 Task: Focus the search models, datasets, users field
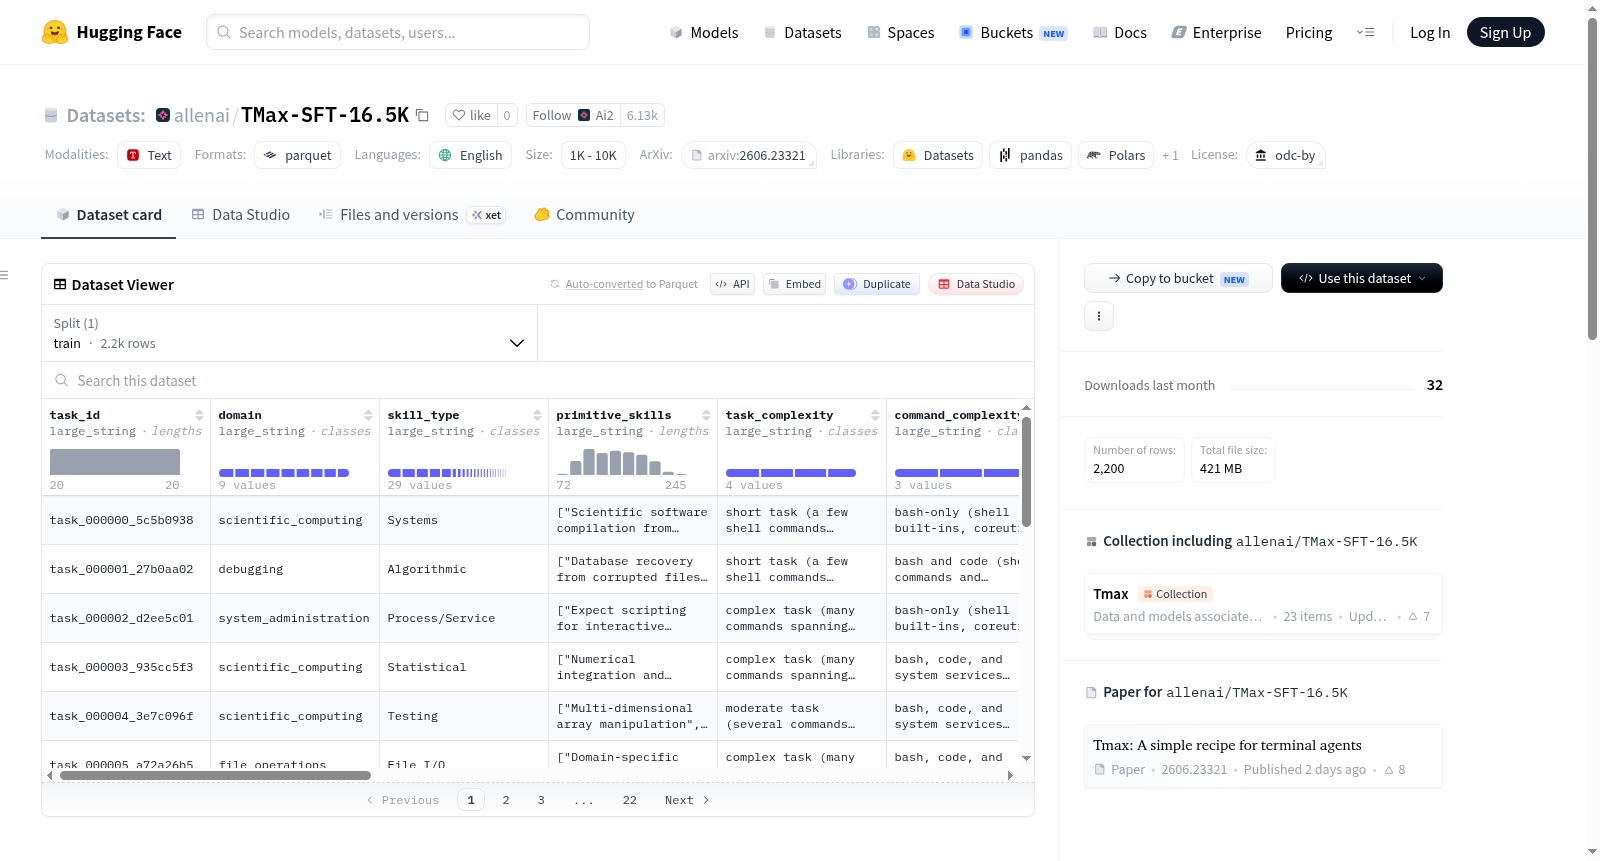[x=398, y=32]
